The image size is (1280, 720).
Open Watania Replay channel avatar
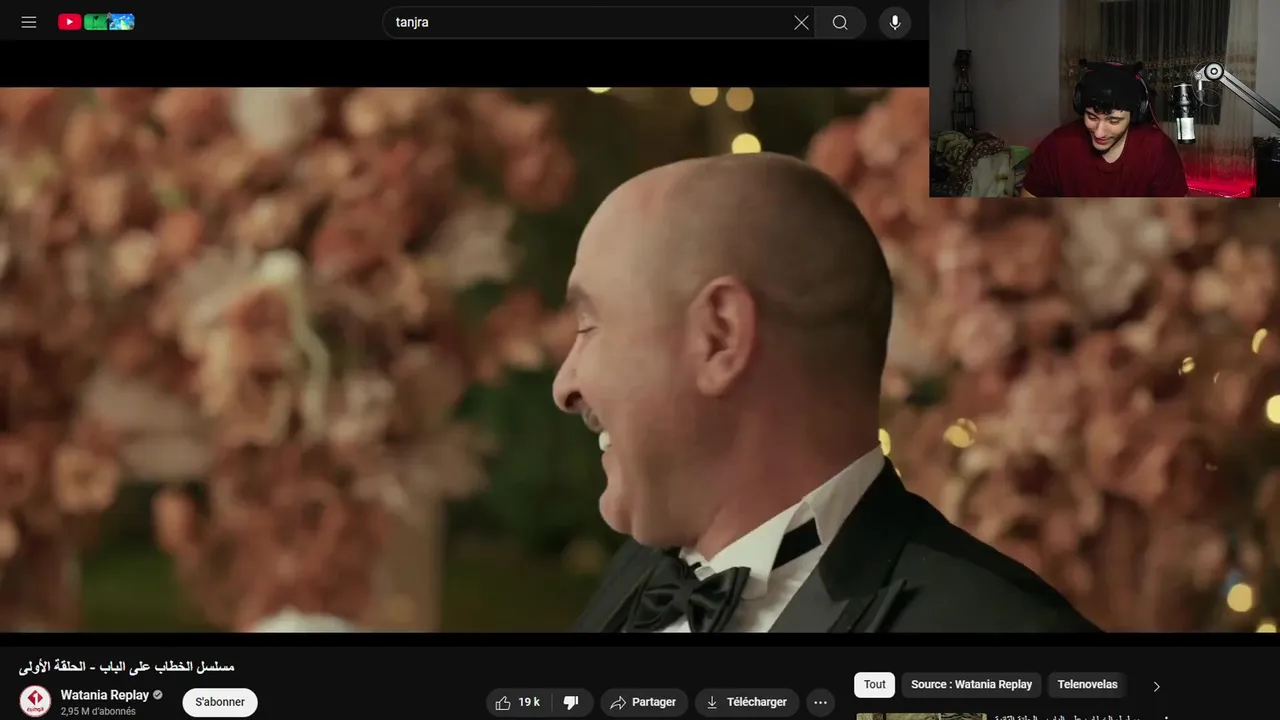tap(35, 701)
